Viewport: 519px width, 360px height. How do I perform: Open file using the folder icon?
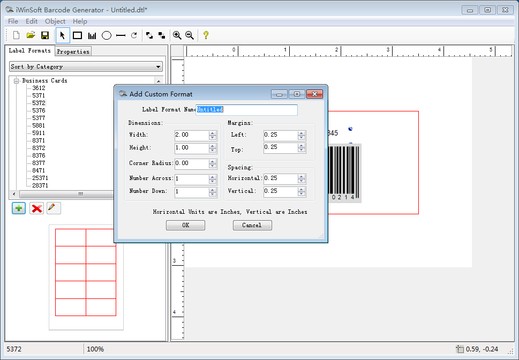31,35
